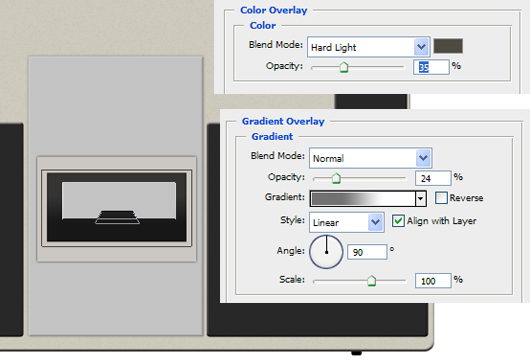Click the Gradient Overlay opacity slider handle

[x=336, y=178]
